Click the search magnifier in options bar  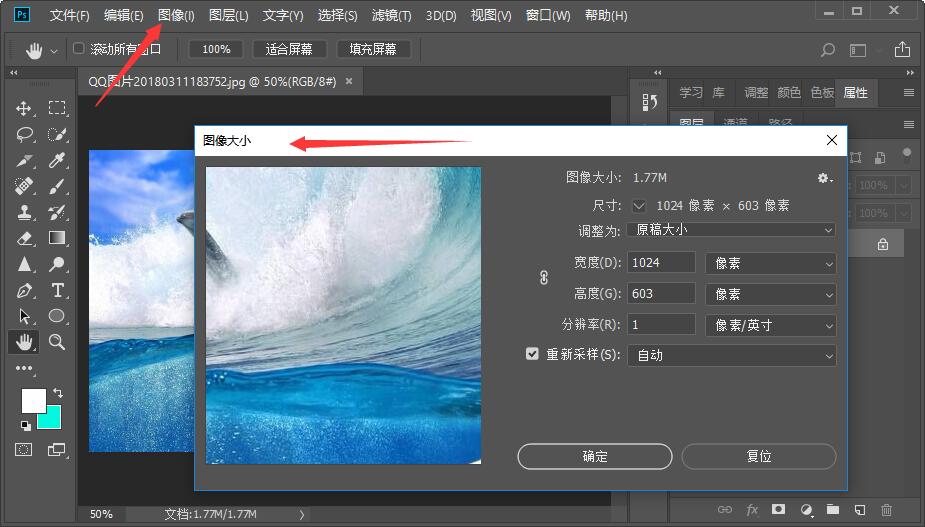click(828, 50)
